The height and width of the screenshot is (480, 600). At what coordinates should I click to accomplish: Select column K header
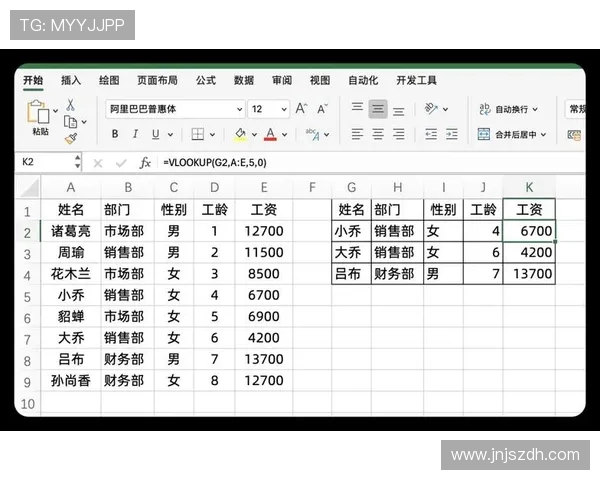coord(529,188)
